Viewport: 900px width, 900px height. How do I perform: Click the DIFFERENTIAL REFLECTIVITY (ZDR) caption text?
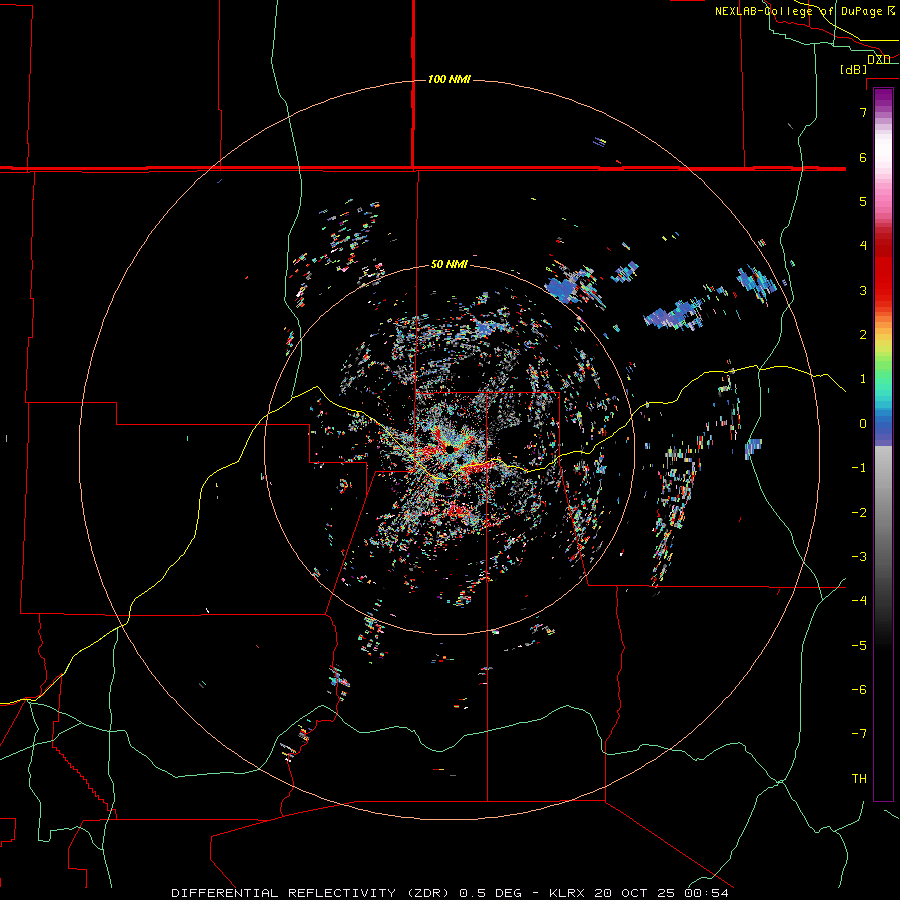coord(312,893)
